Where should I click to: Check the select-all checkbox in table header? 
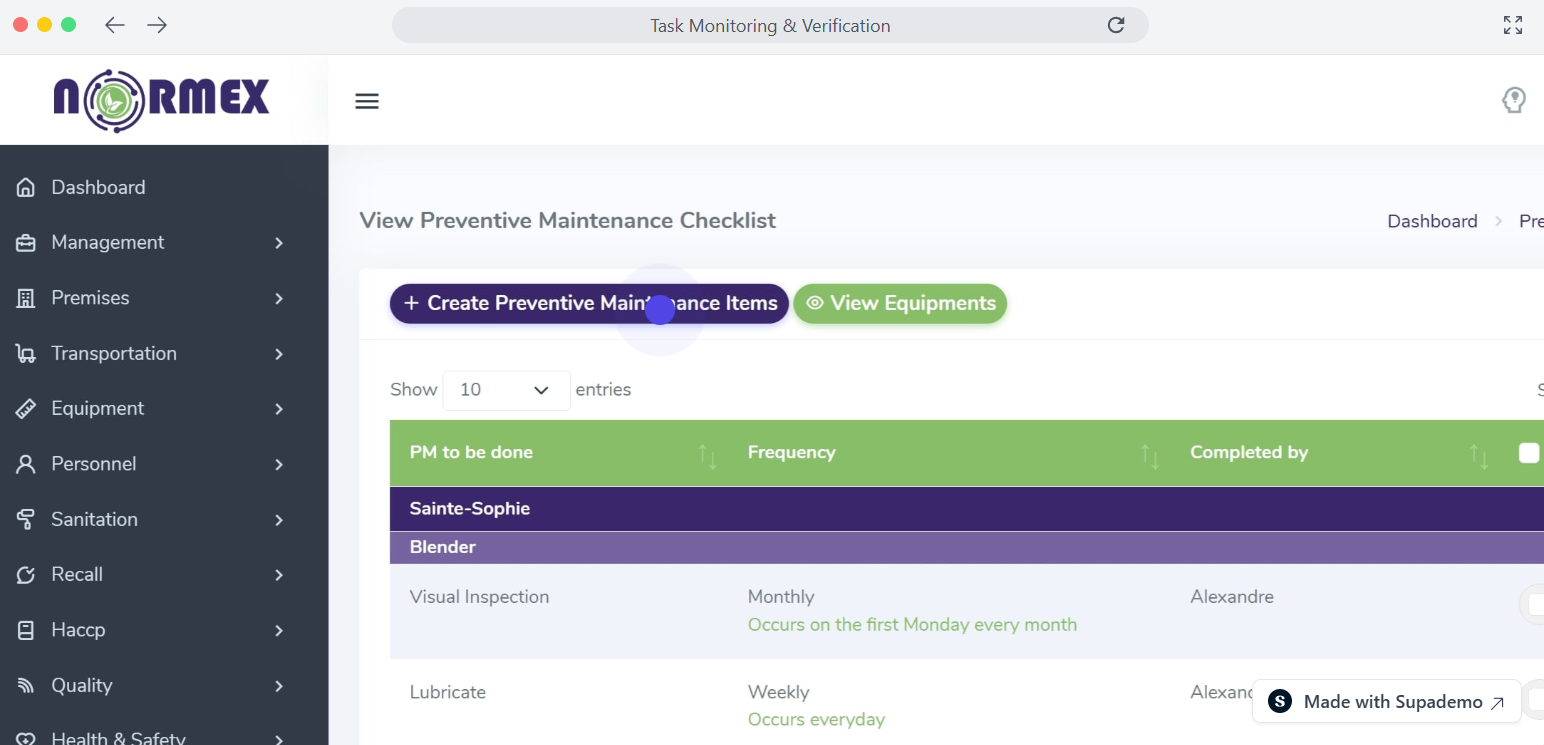pyautogui.click(x=1528, y=453)
